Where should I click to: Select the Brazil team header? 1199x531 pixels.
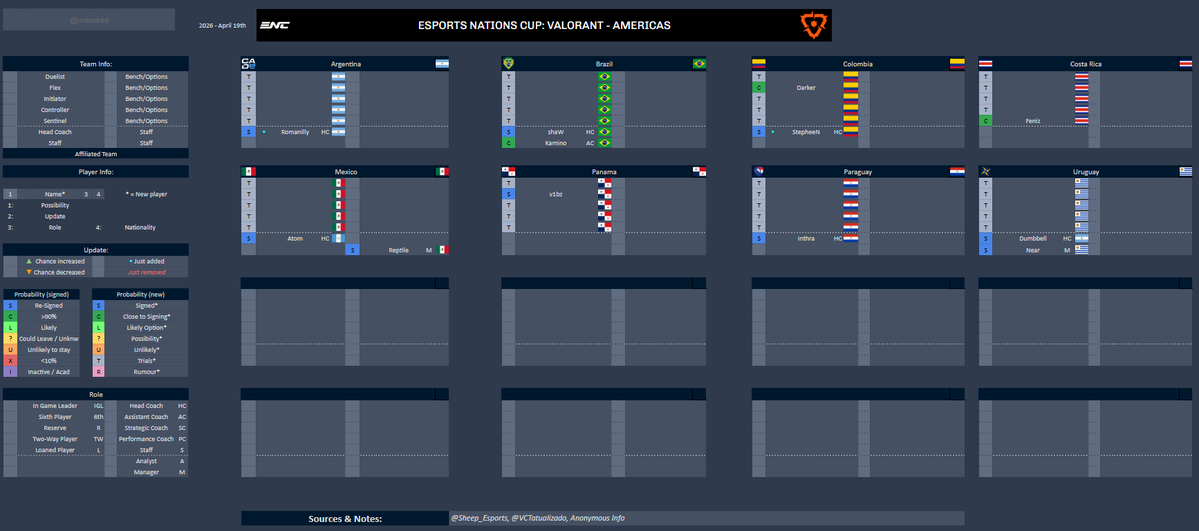coord(604,64)
